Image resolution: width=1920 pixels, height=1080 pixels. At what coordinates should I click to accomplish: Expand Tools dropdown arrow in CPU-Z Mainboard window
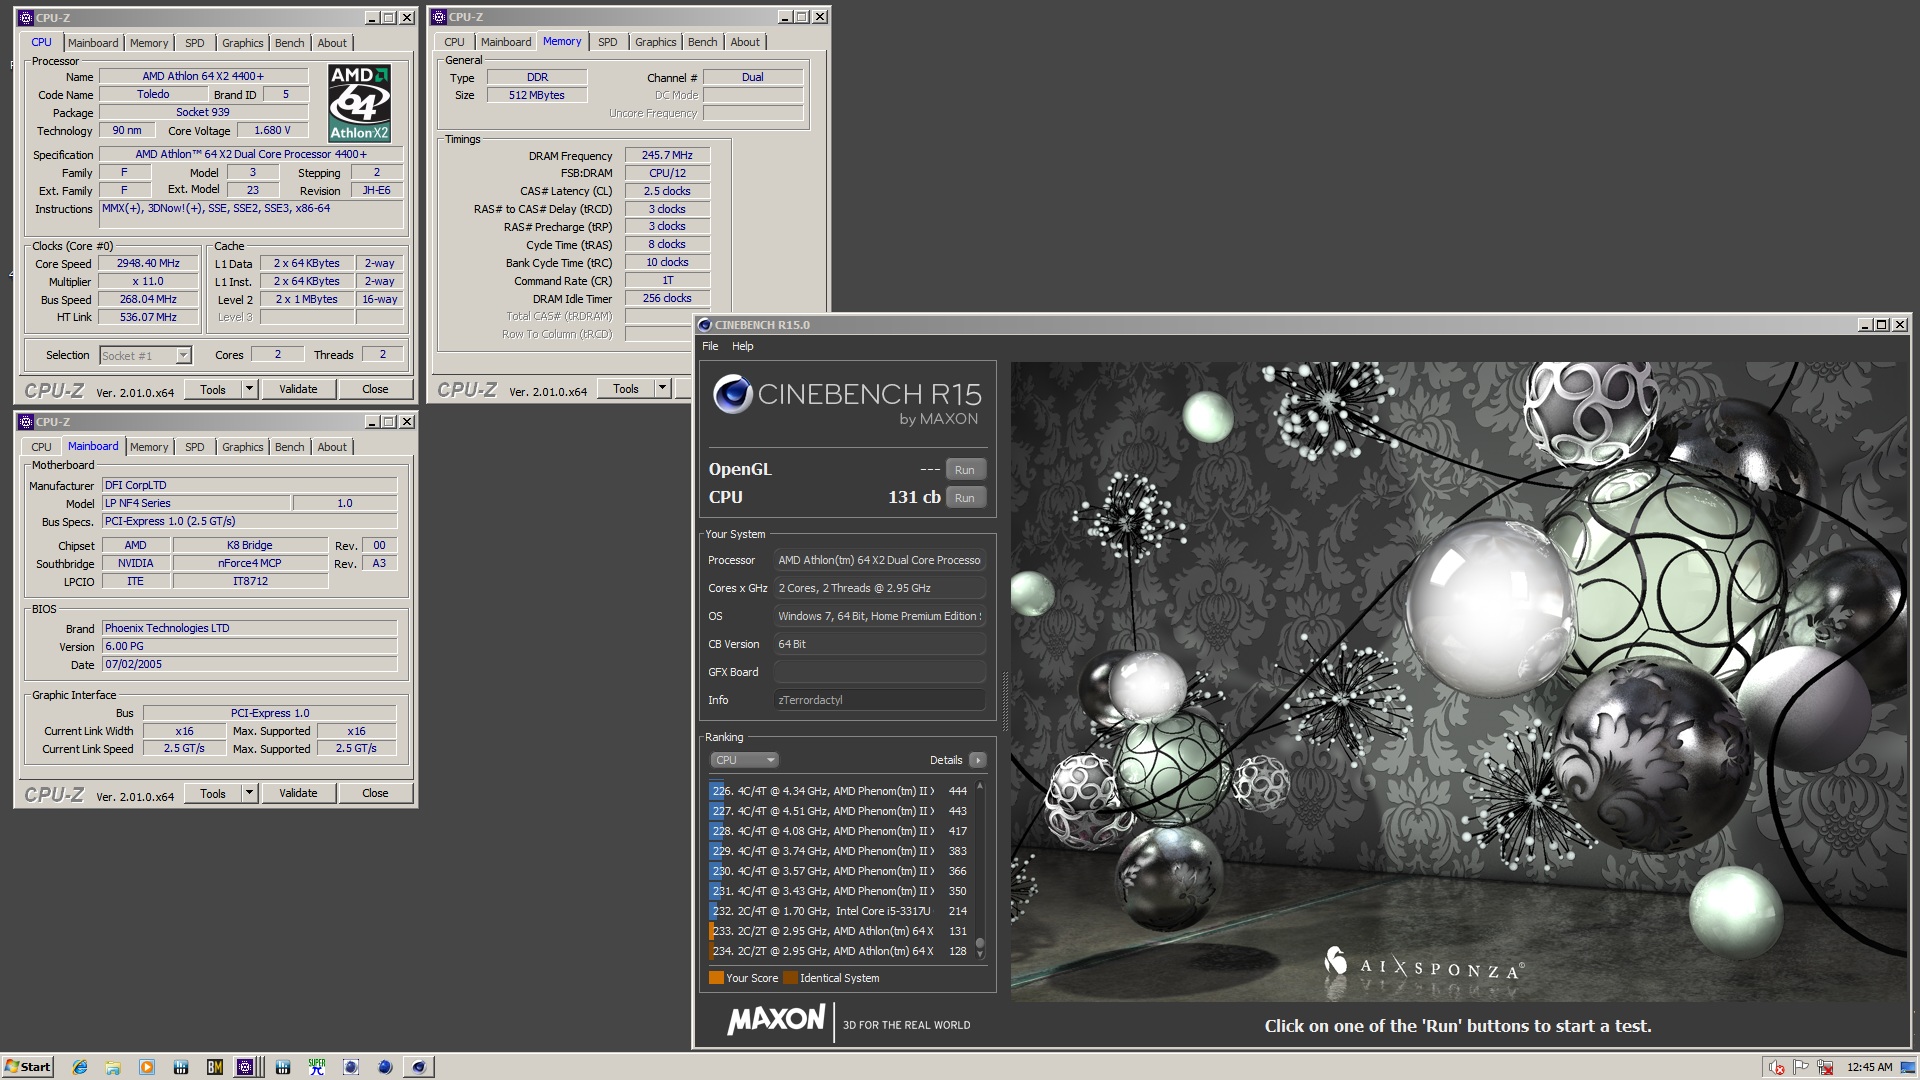tap(250, 793)
